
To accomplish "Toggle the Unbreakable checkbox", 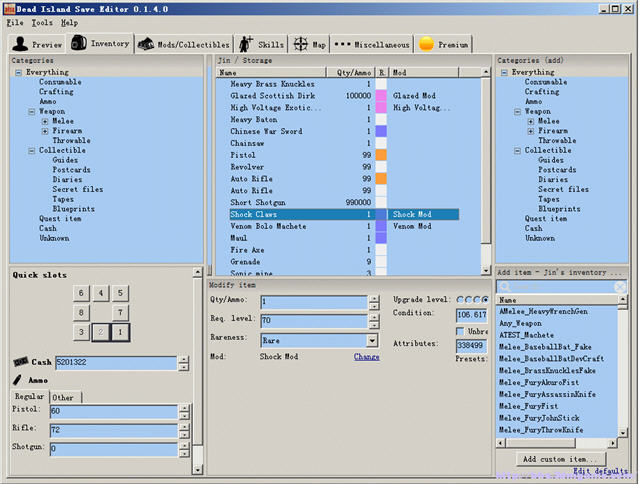I will [x=460, y=331].
